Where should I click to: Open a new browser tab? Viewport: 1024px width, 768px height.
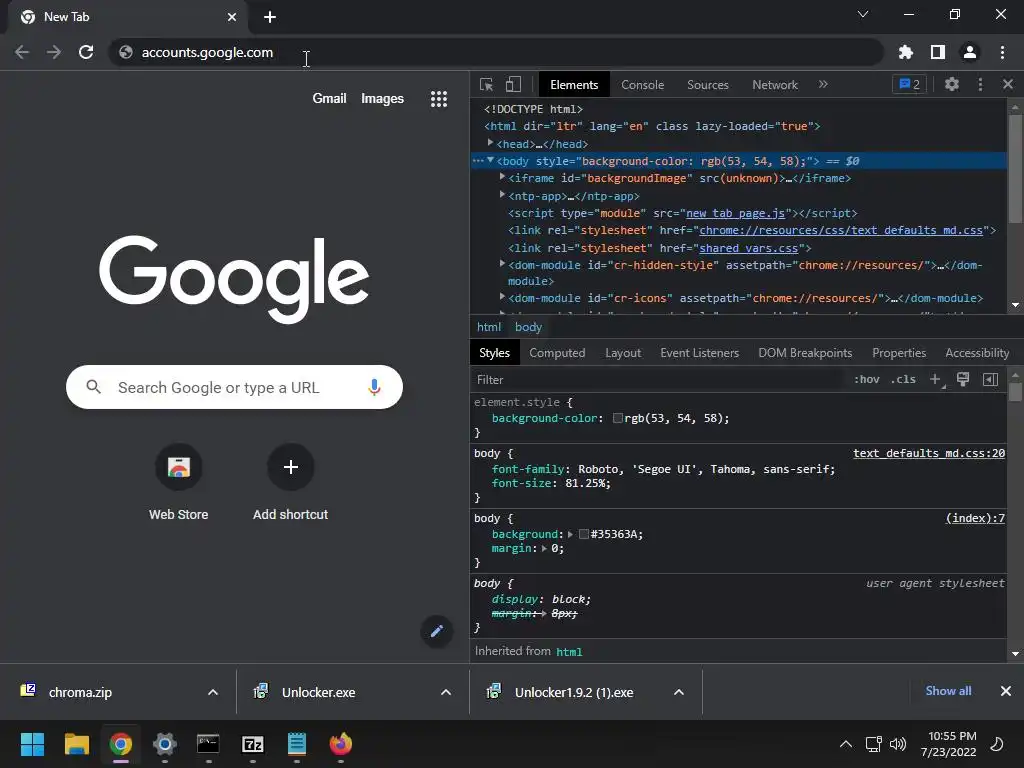(x=270, y=17)
